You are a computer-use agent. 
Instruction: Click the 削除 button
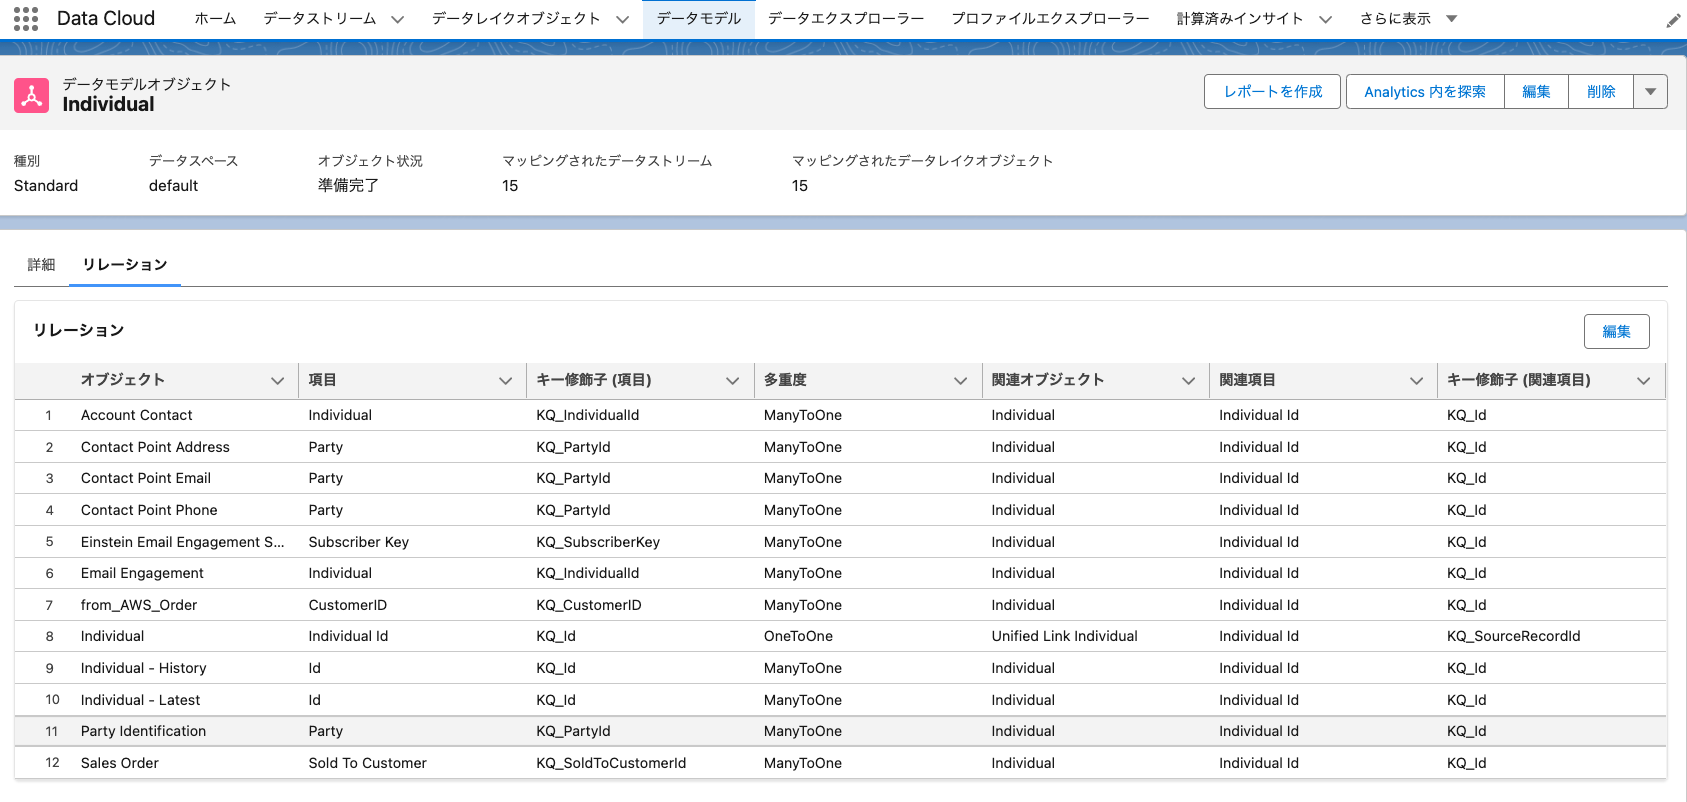(x=1601, y=91)
